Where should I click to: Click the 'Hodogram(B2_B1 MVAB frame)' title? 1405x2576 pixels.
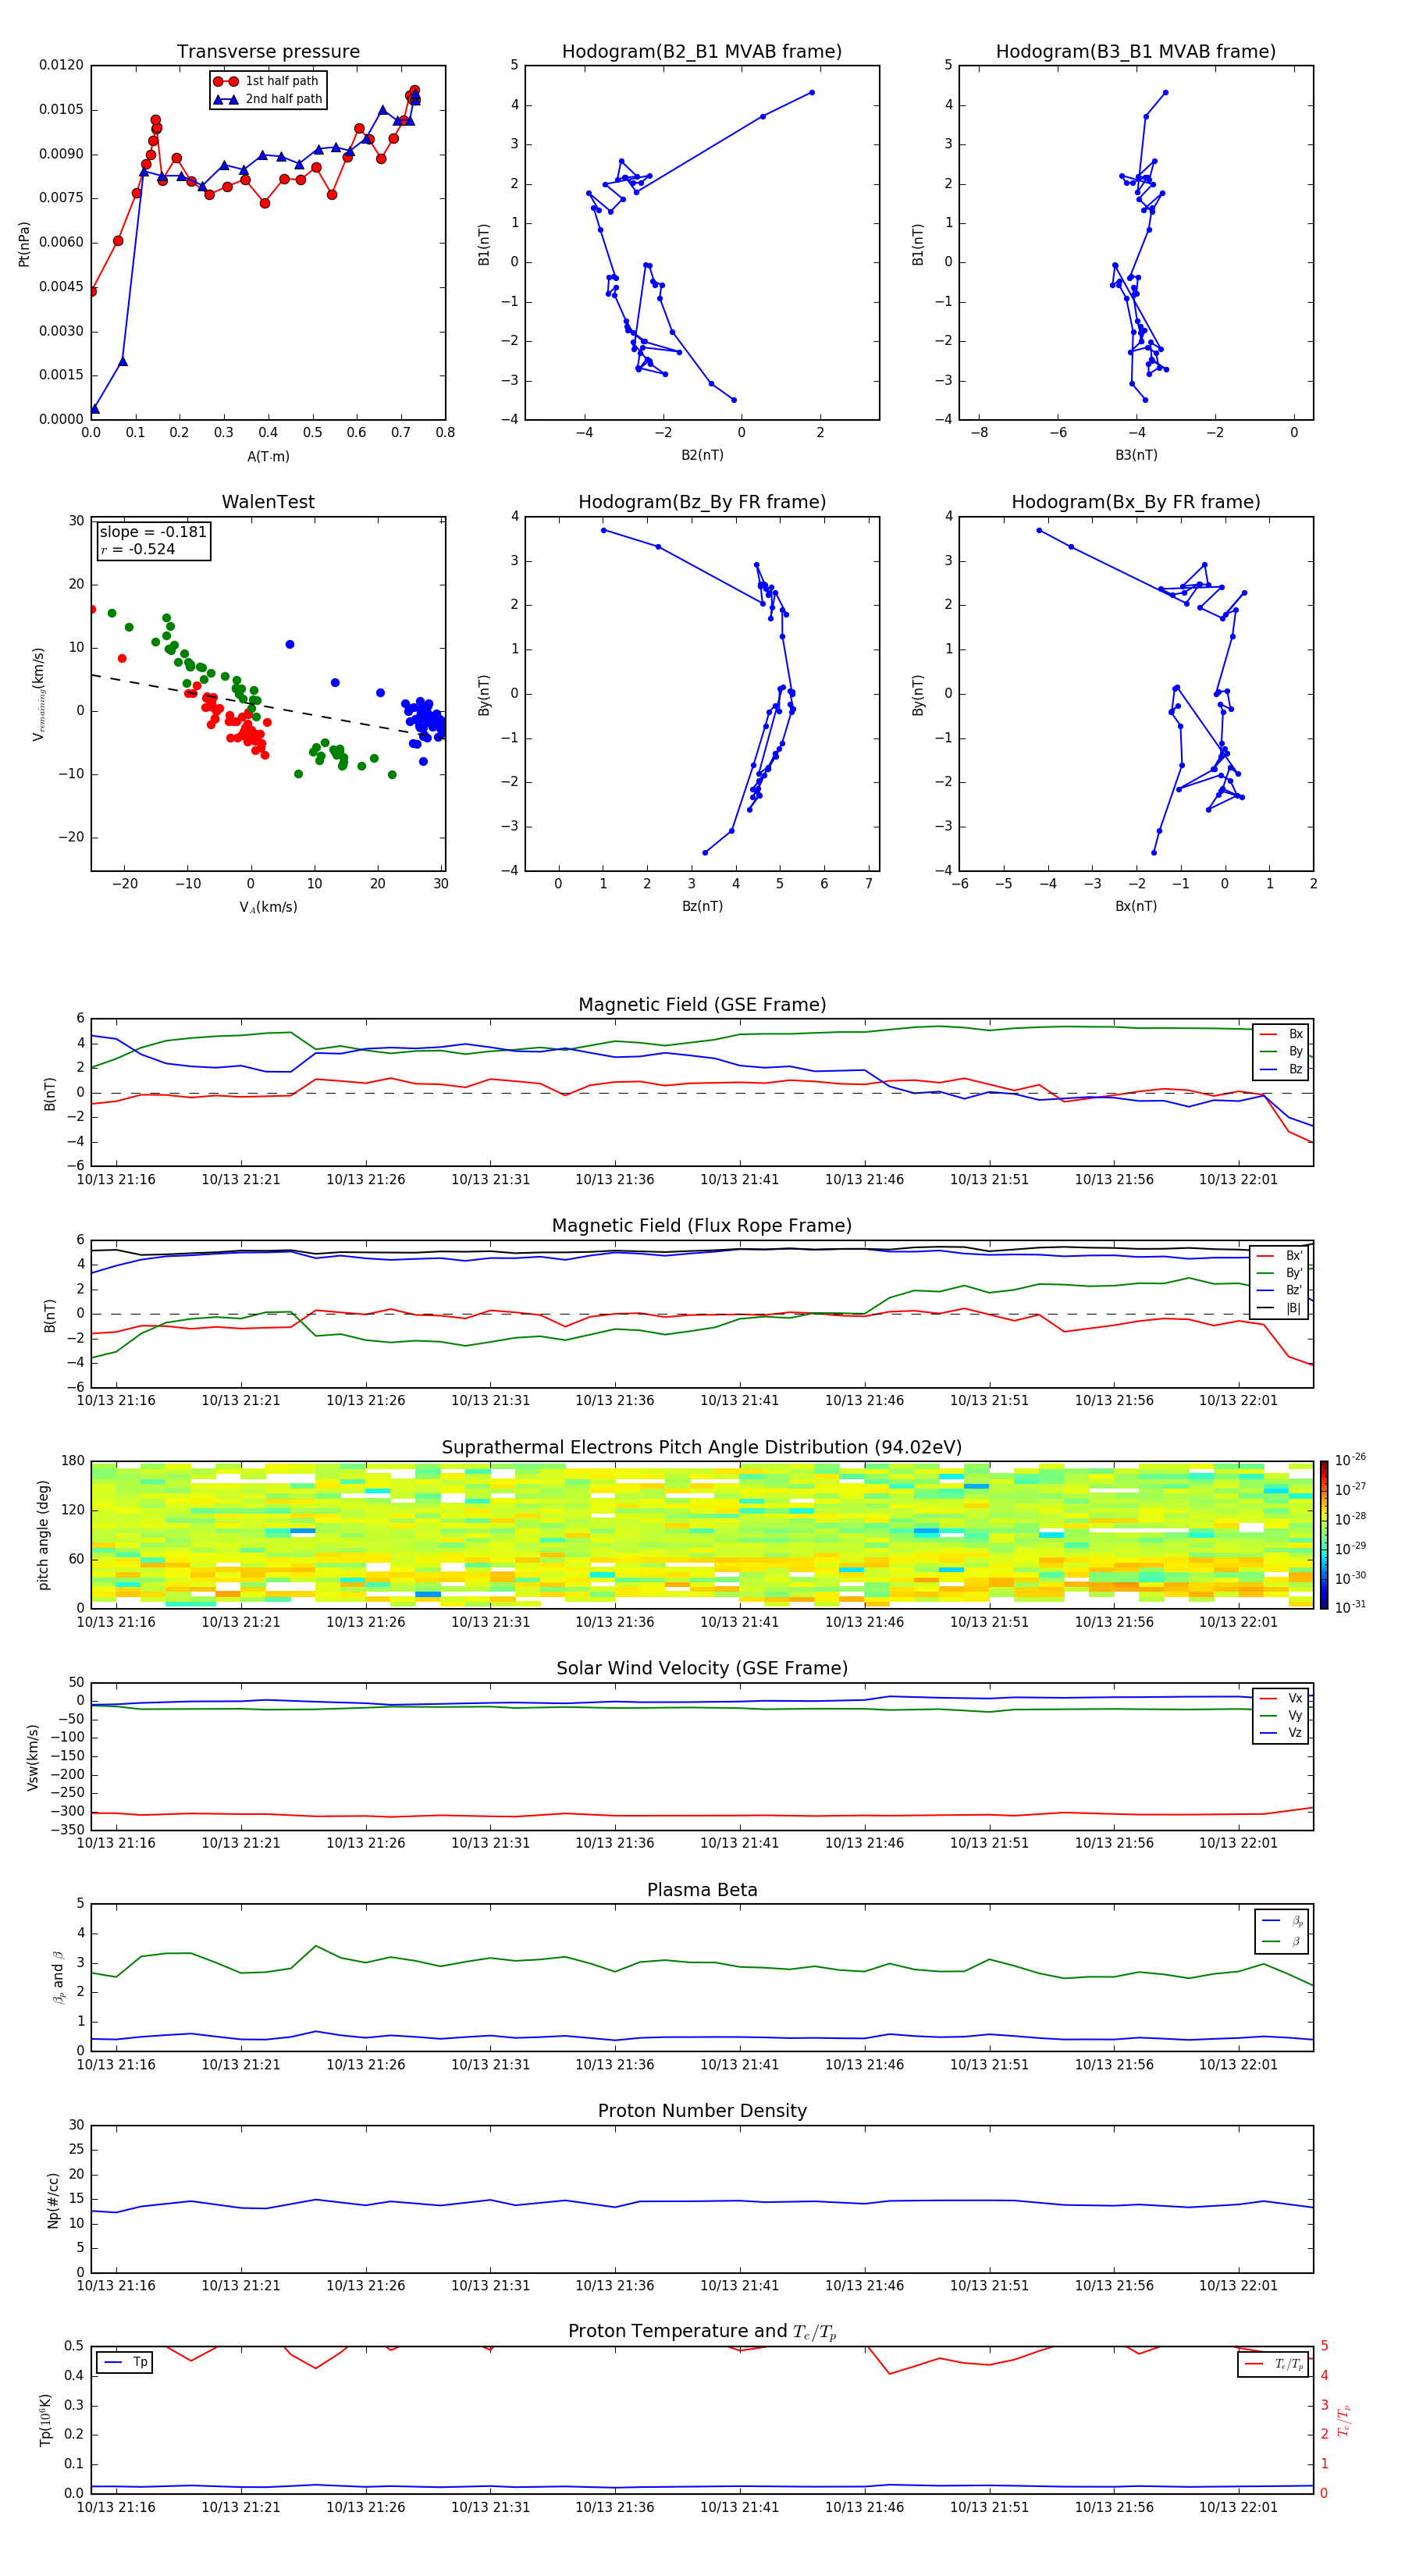coord(702,52)
